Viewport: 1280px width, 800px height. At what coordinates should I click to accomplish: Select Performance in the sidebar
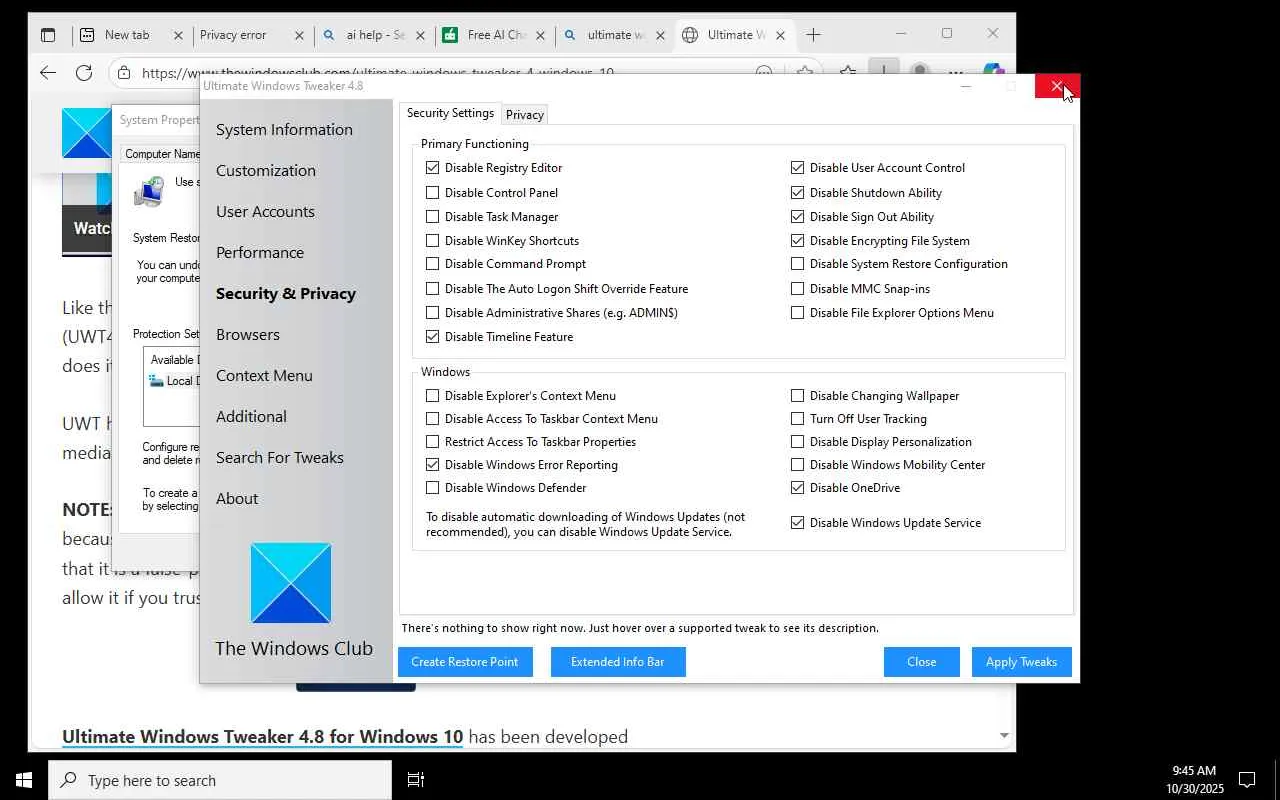tap(260, 253)
